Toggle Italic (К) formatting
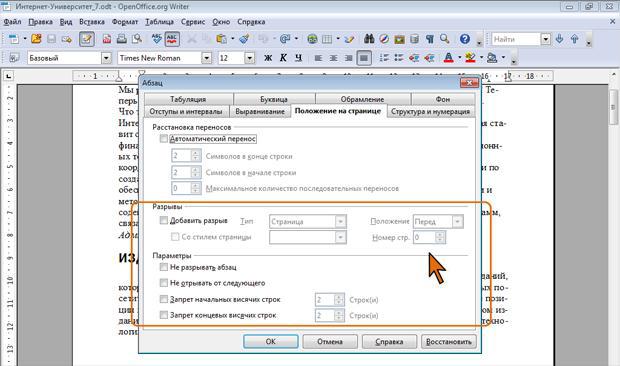 283,58
